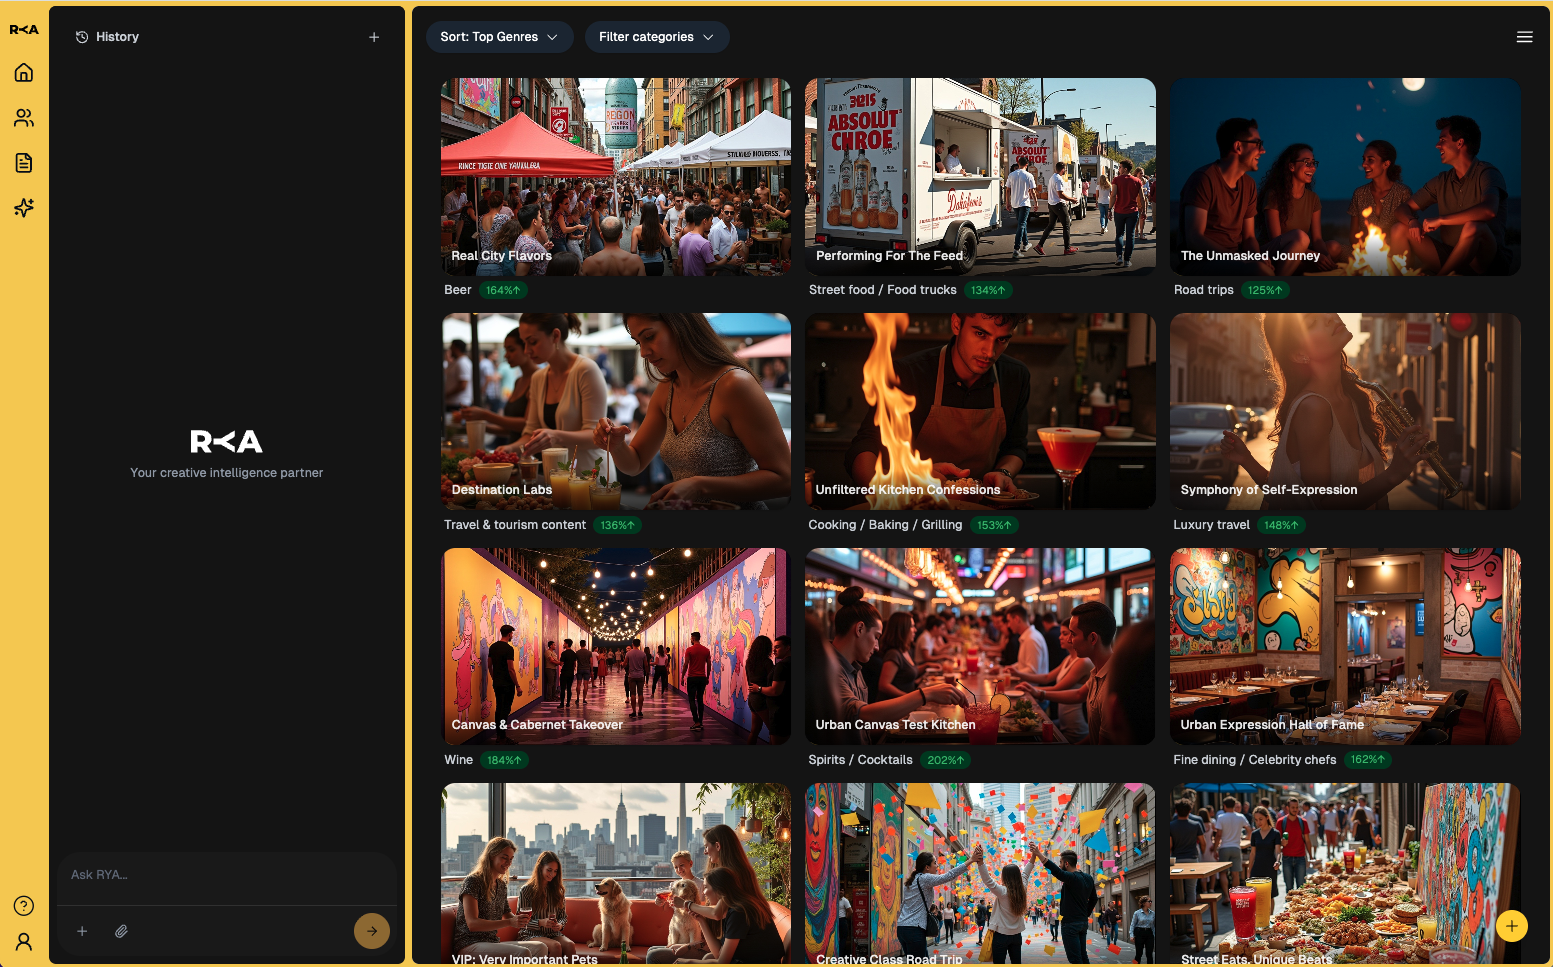Click the Luxury travel genre label
The height and width of the screenshot is (967, 1553).
(x=1212, y=525)
